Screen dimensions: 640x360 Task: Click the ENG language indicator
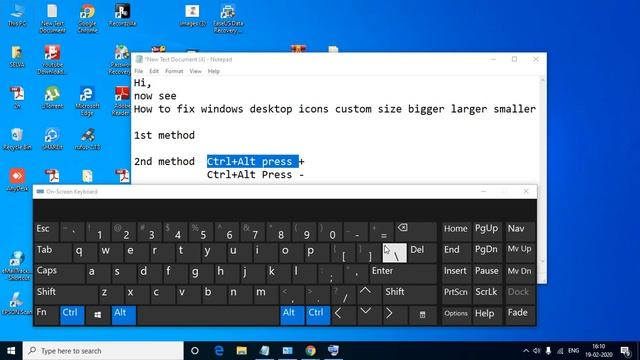click(x=573, y=351)
